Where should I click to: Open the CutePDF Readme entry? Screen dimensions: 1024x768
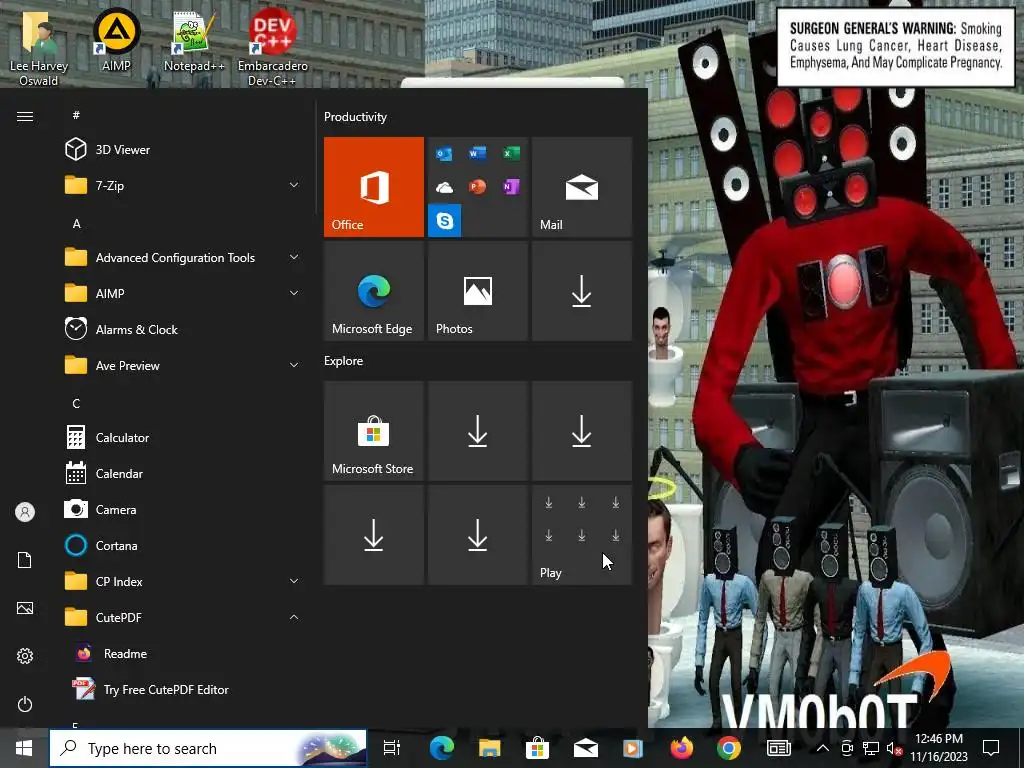point(180,653)
